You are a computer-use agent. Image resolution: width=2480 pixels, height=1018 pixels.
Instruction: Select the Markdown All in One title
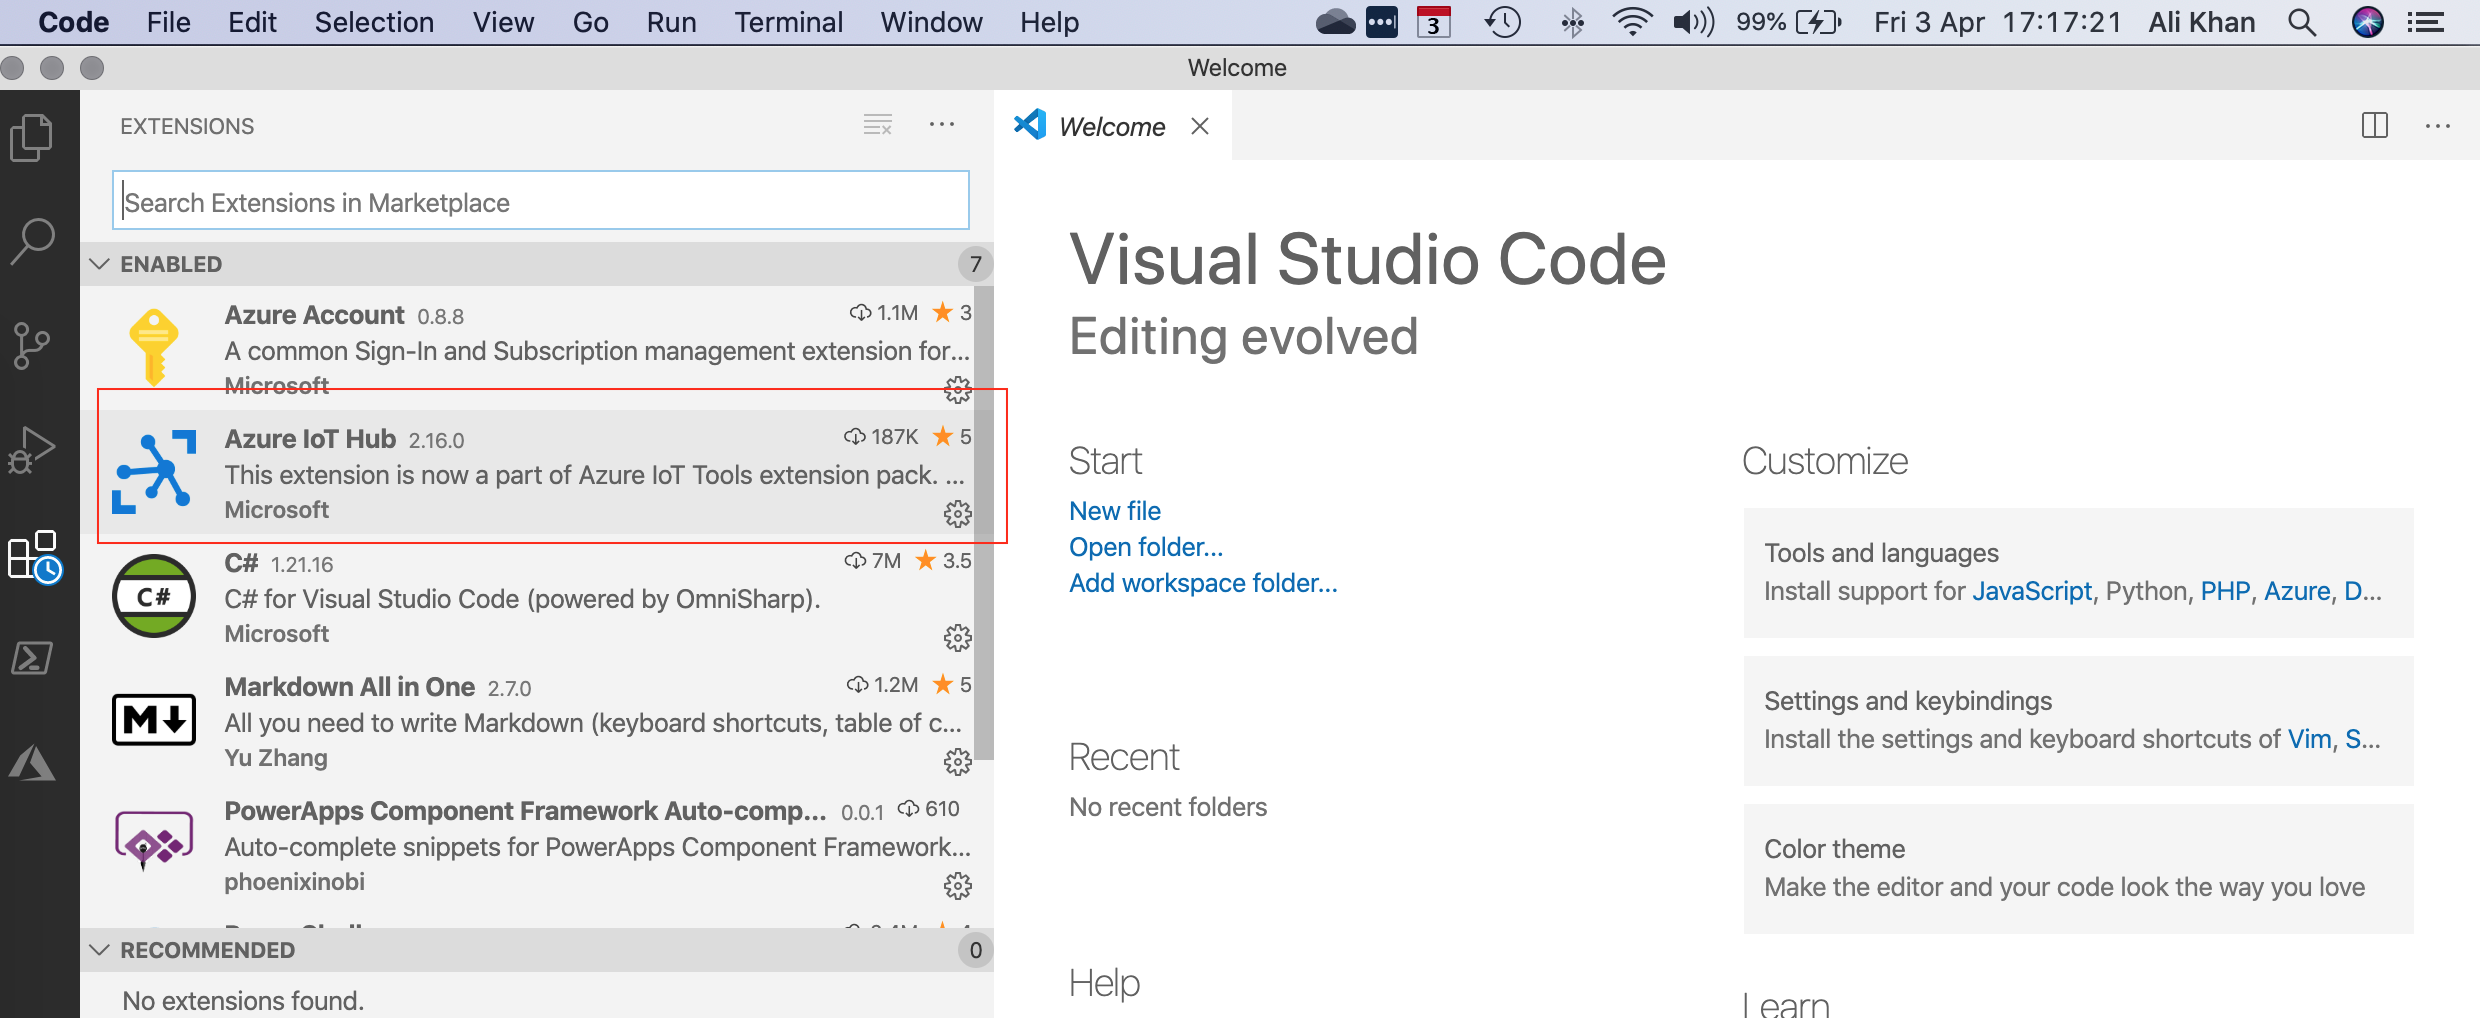(x=349, y=687)
